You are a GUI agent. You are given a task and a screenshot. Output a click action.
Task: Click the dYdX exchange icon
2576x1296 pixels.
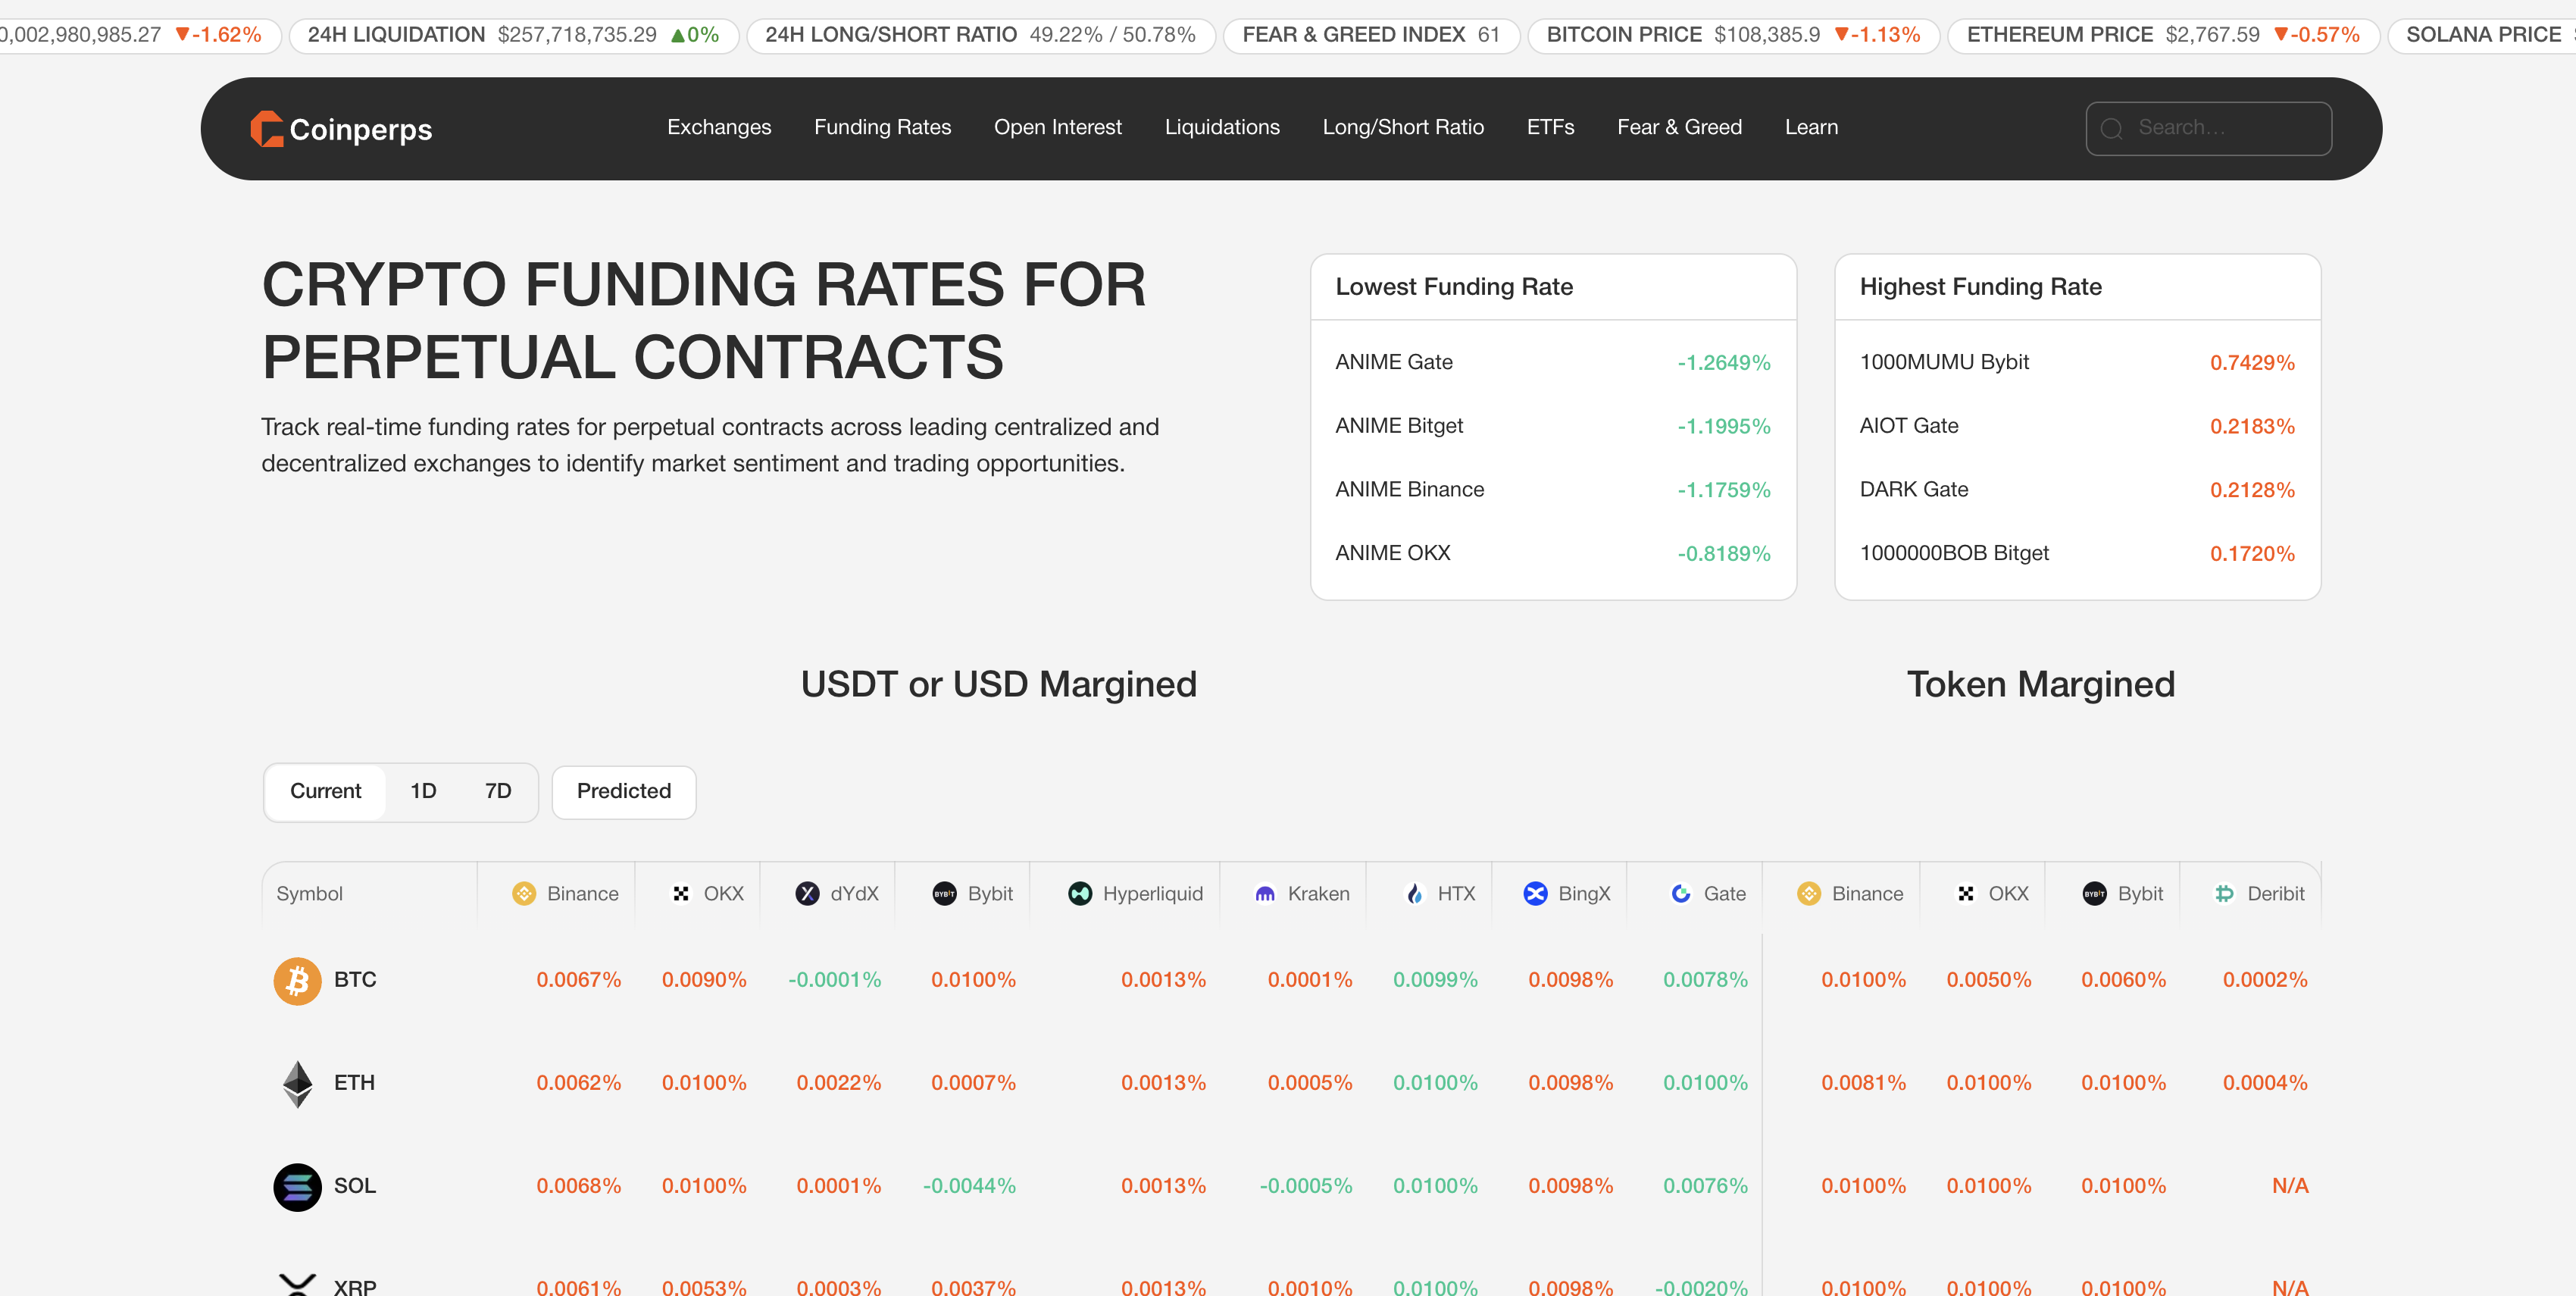click(x=807, y=893)
